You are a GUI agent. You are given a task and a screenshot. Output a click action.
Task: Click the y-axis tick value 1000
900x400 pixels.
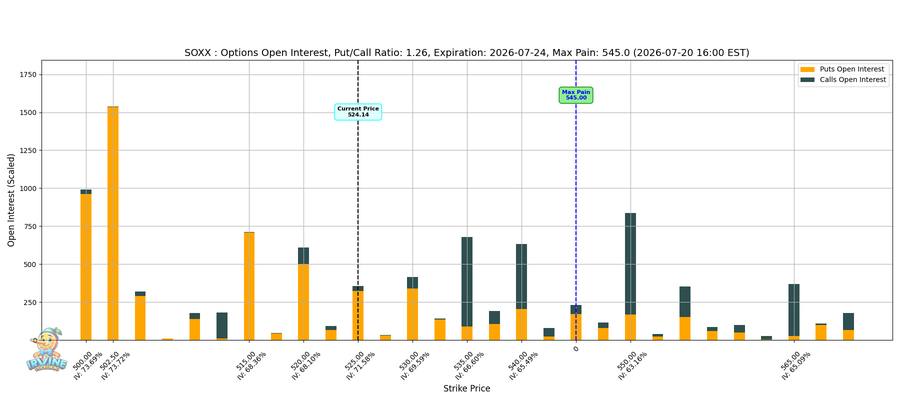tap(27, 188)
